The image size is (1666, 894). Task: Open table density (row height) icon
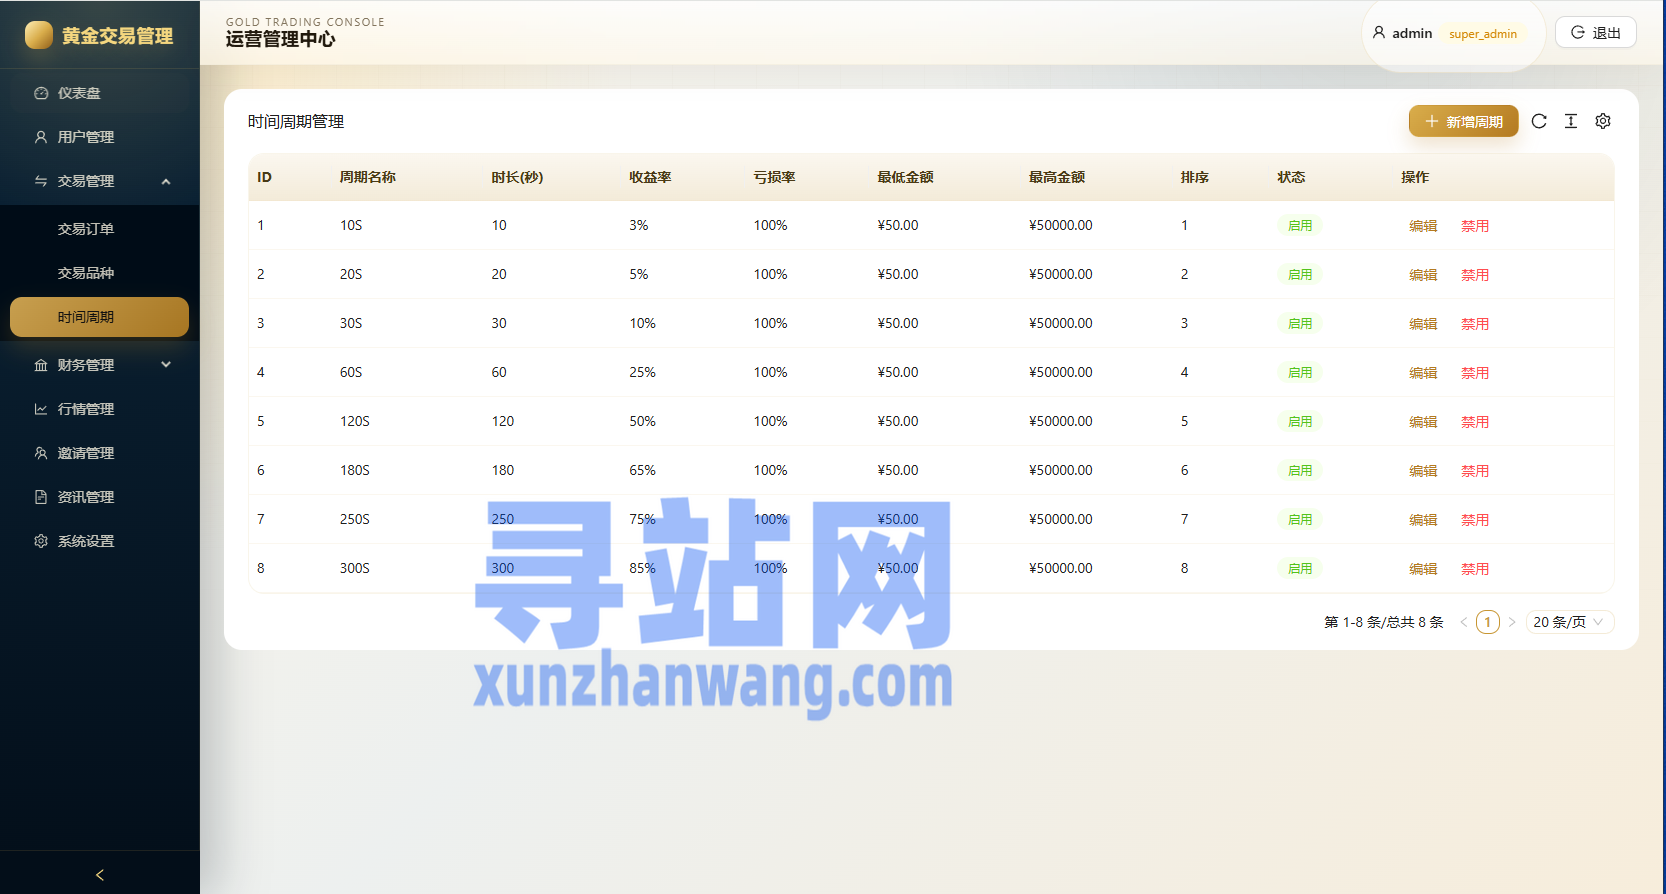pyautogui.click(x=1571, y=121)
